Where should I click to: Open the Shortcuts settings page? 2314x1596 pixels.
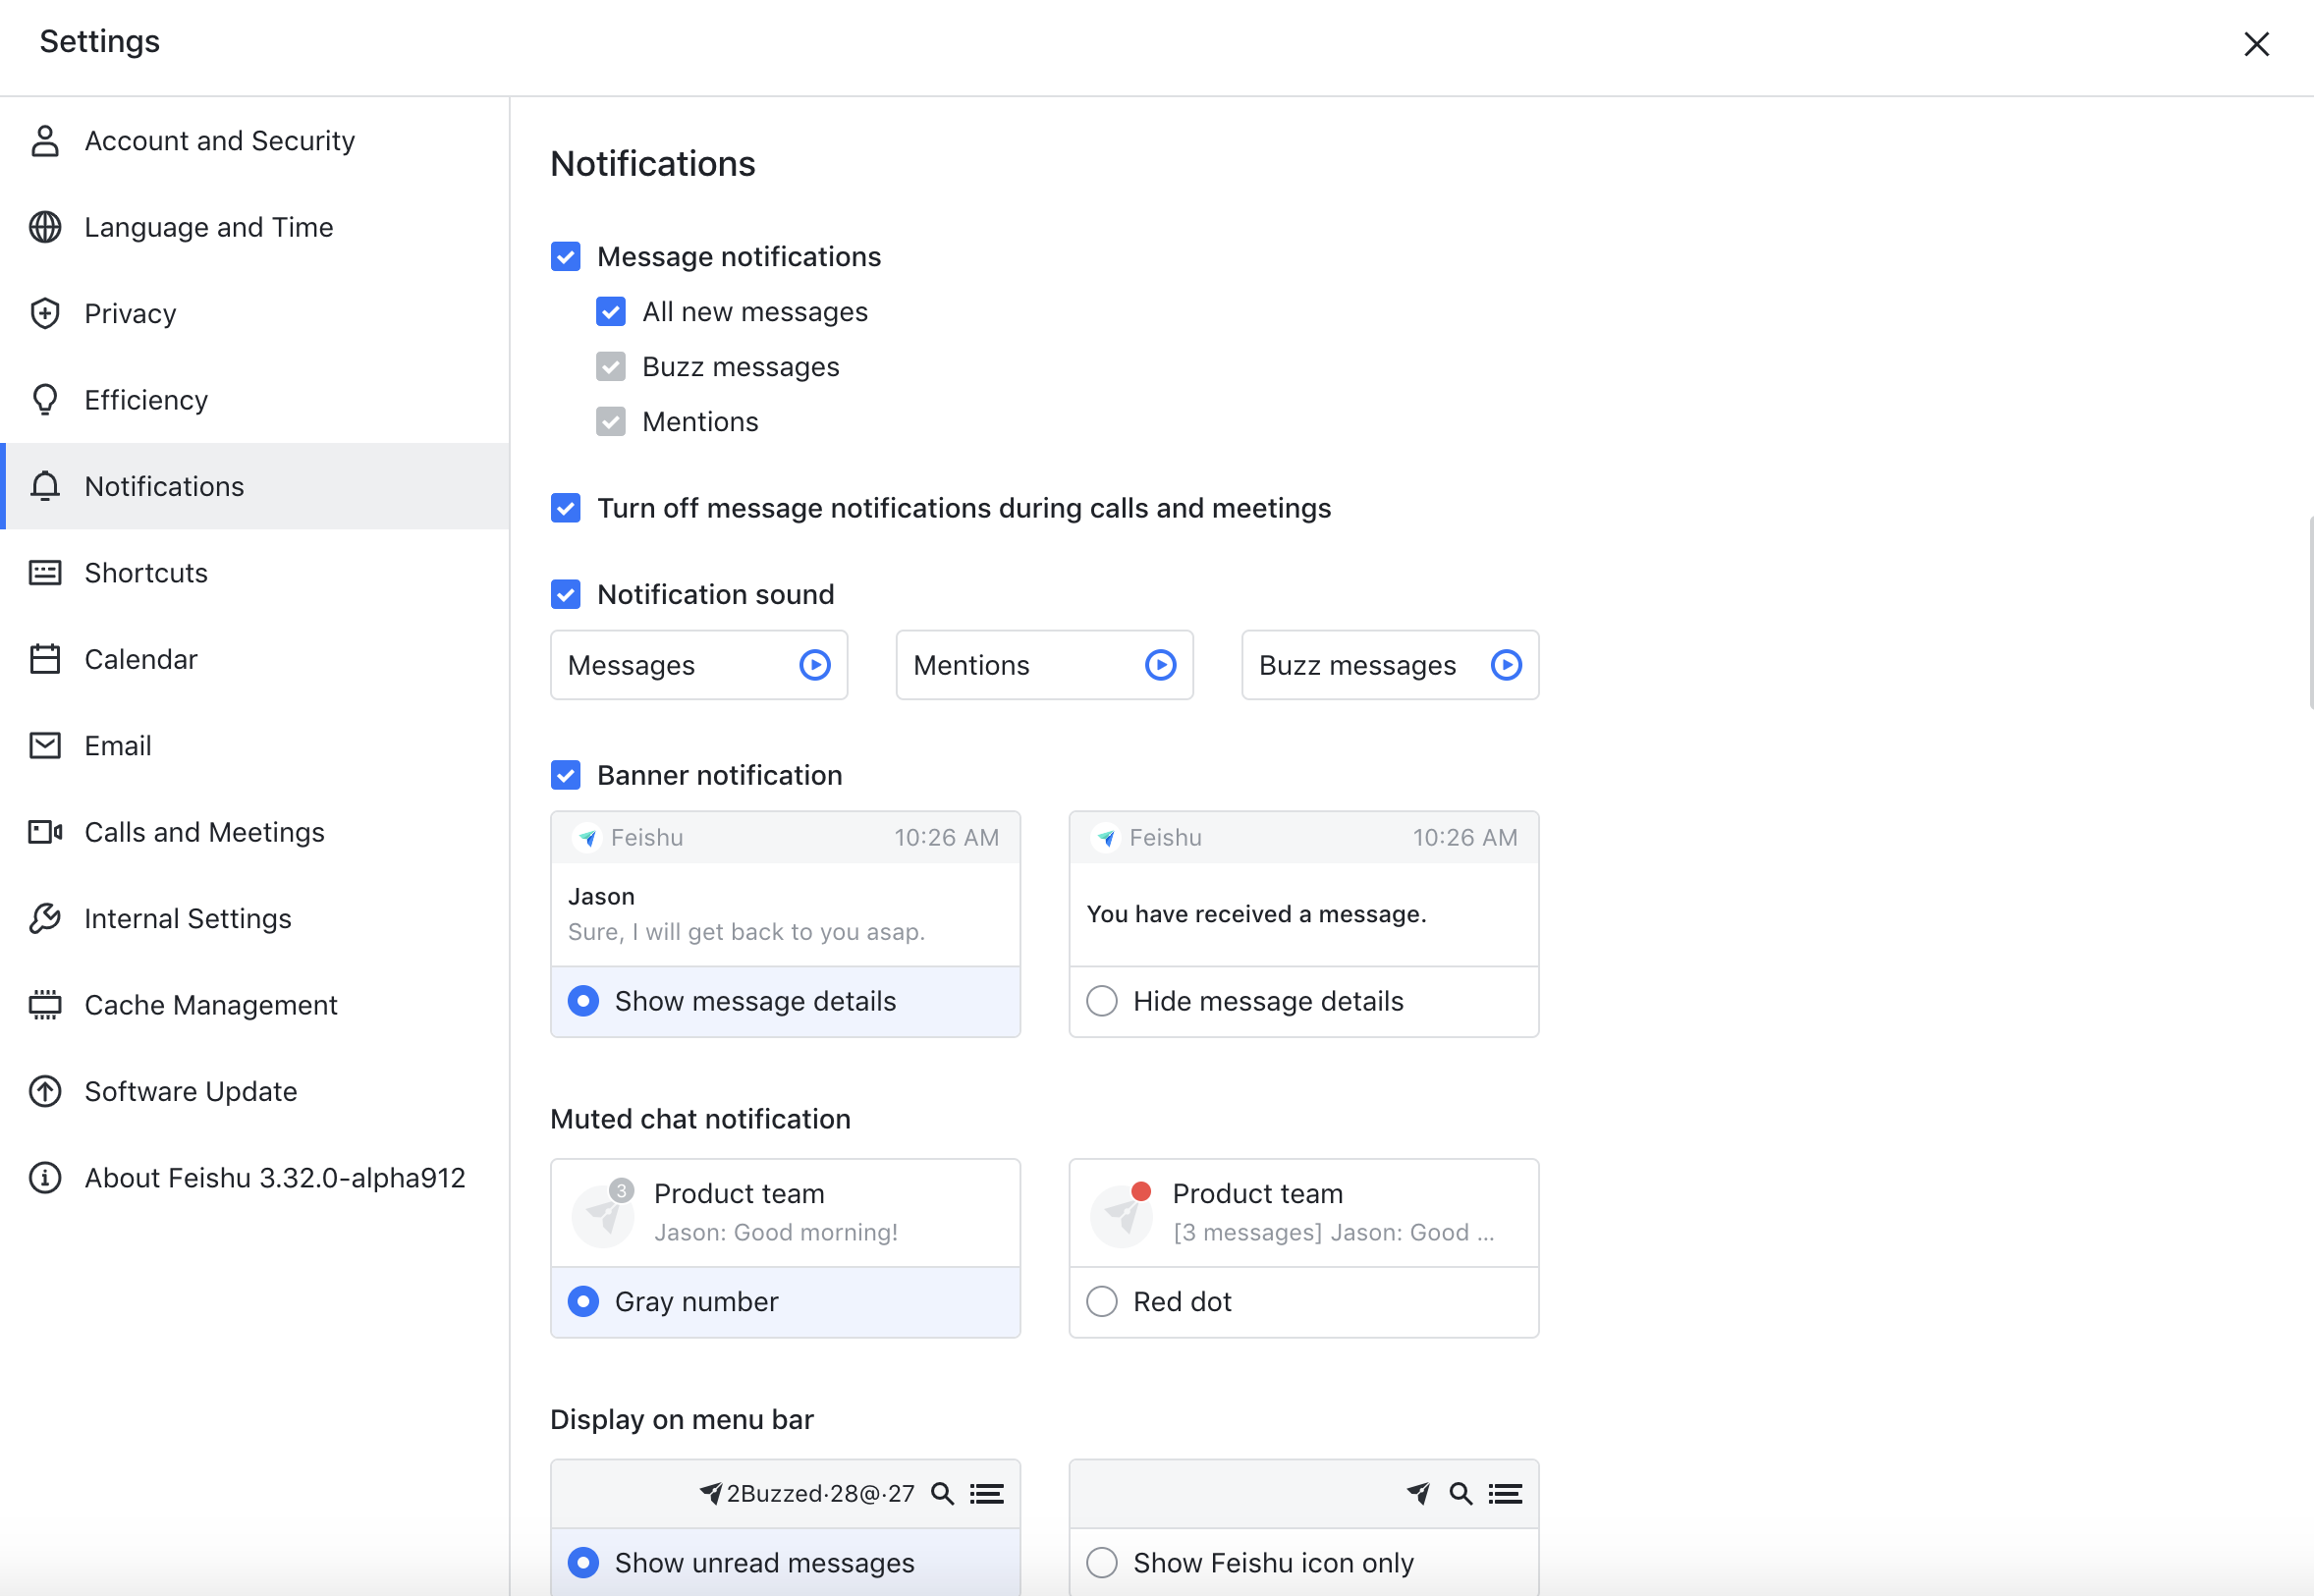(x=255, y=573)
